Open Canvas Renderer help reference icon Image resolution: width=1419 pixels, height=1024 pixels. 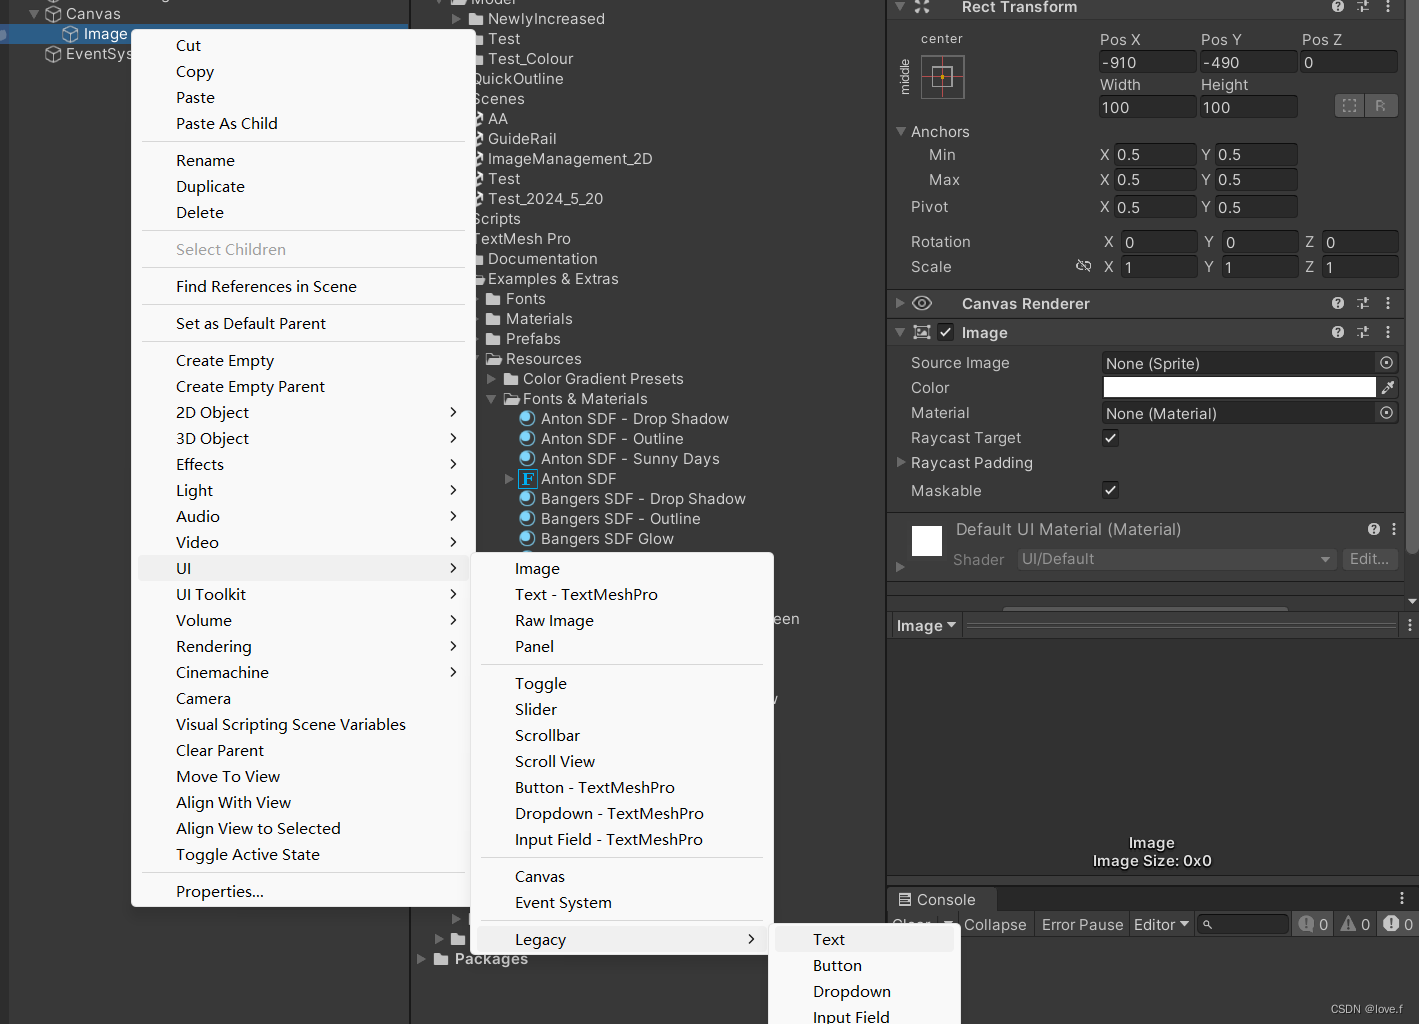1338,303
